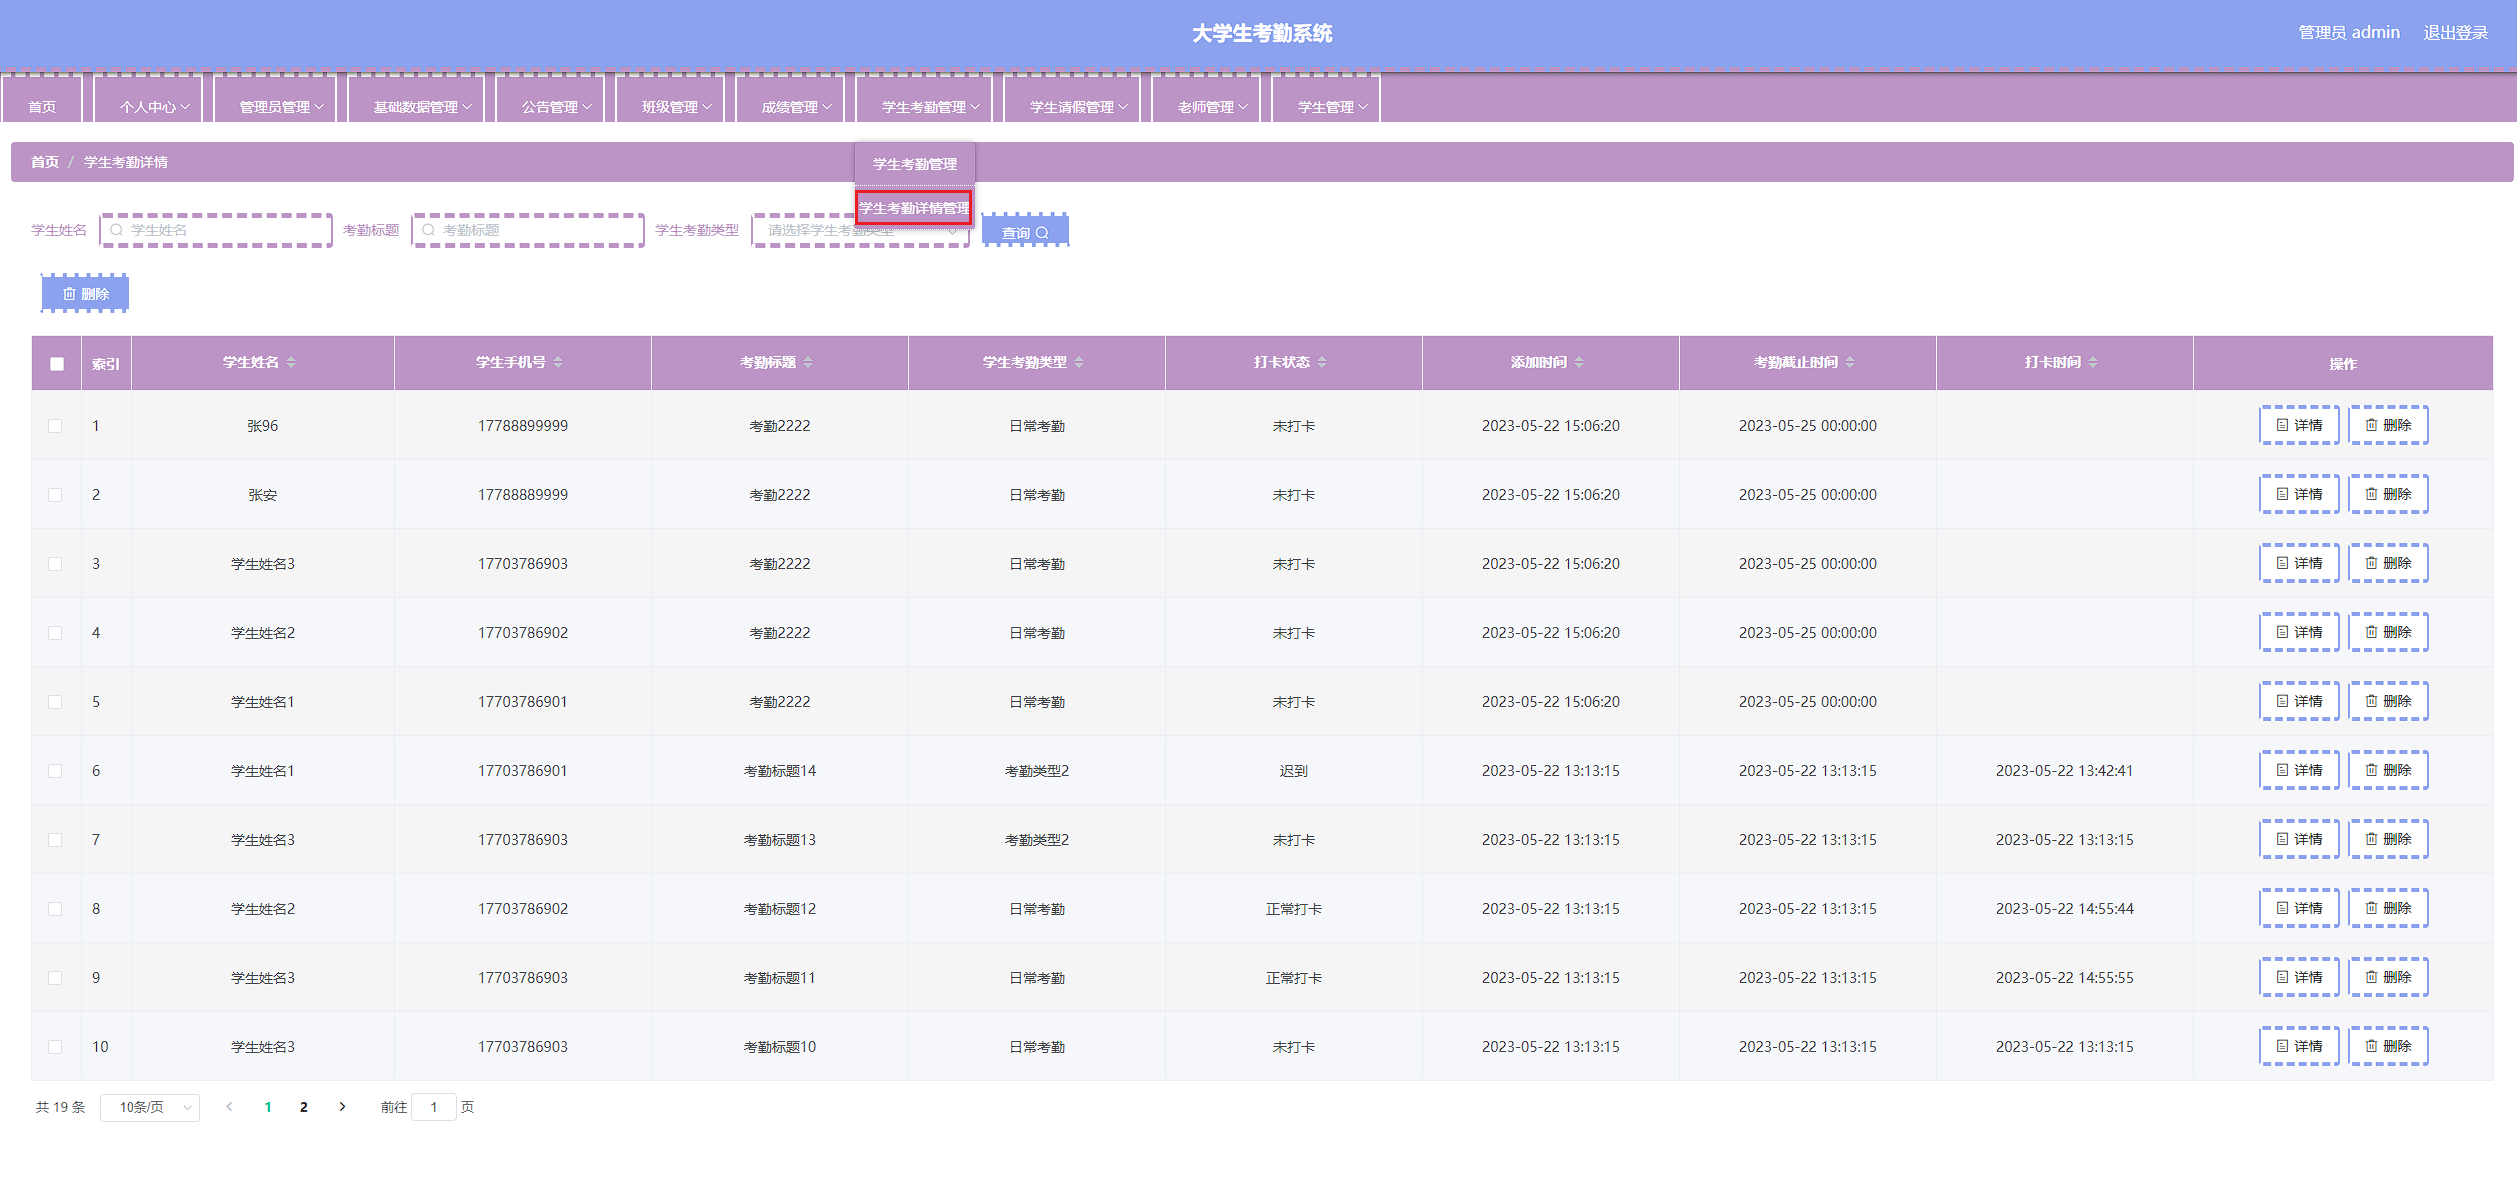Screen dimensions: 2517x1202
Task: Check the row for student 张96
Action: click(x=55, y=426)
